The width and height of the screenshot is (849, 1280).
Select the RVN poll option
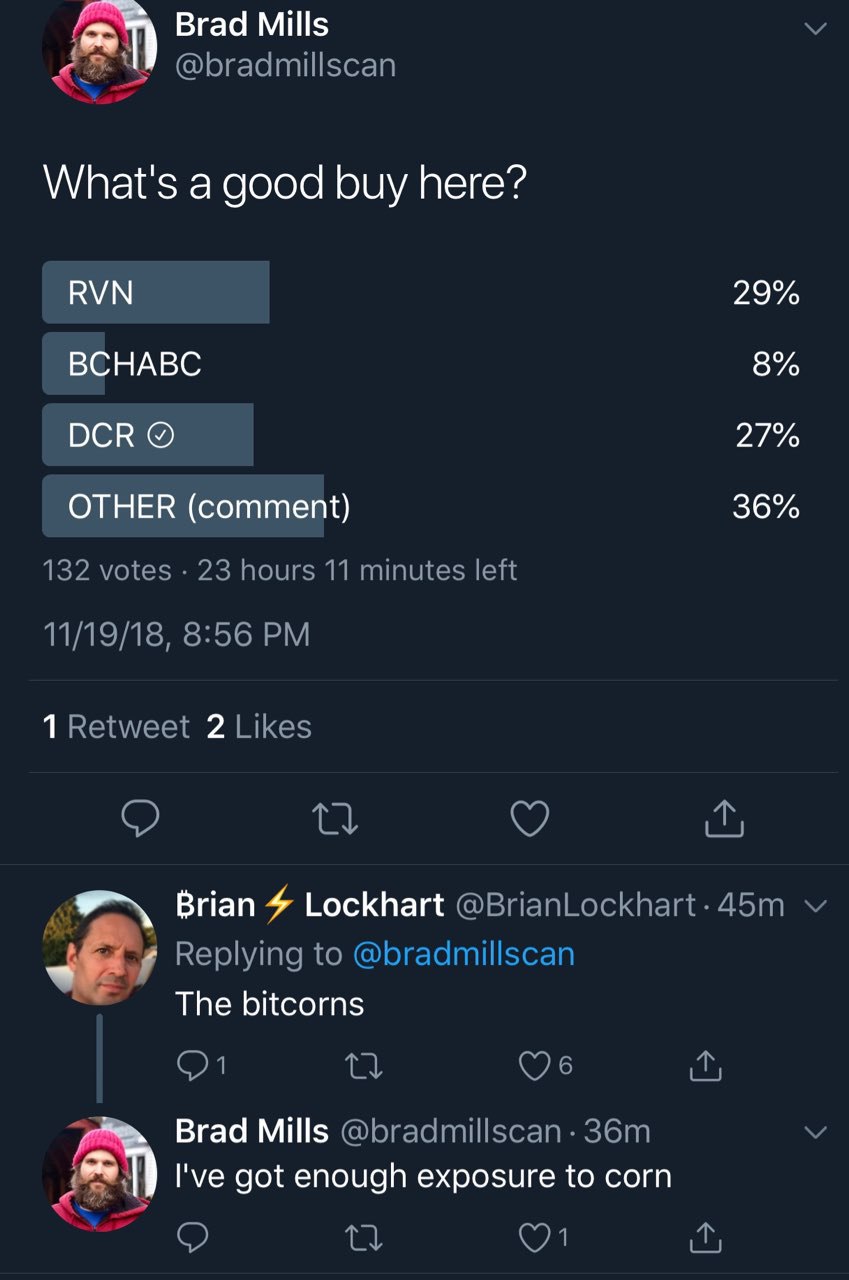point(421,292)
